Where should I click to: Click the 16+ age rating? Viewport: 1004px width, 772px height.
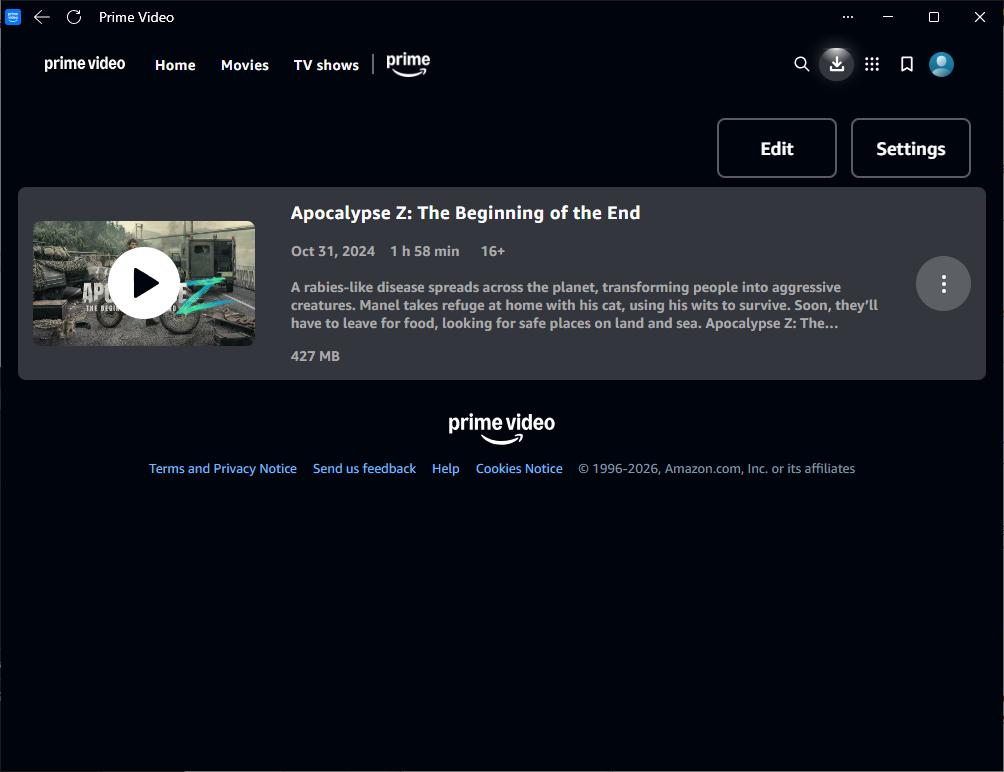pyautogui.click(x=493, y=251)
